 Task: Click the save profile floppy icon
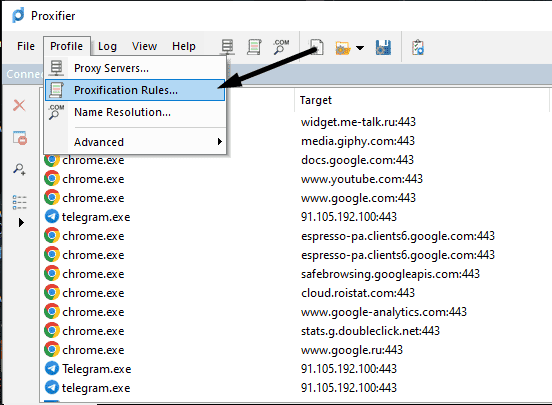pos(383,48)
